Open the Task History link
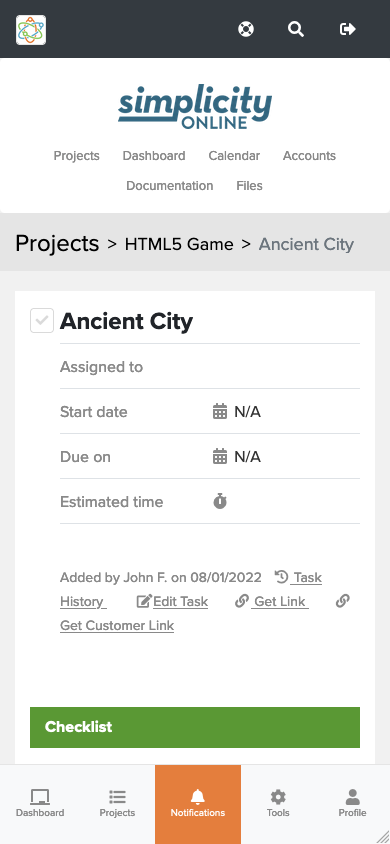 [x=191, y=589]
